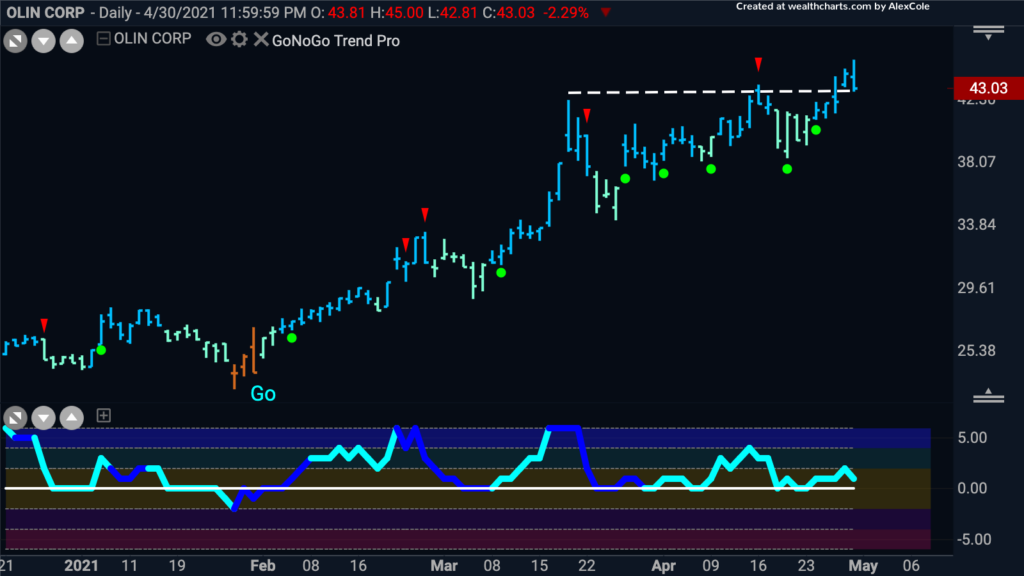
Task: Click the dashed white resistance line
Action: click(709, 92)
